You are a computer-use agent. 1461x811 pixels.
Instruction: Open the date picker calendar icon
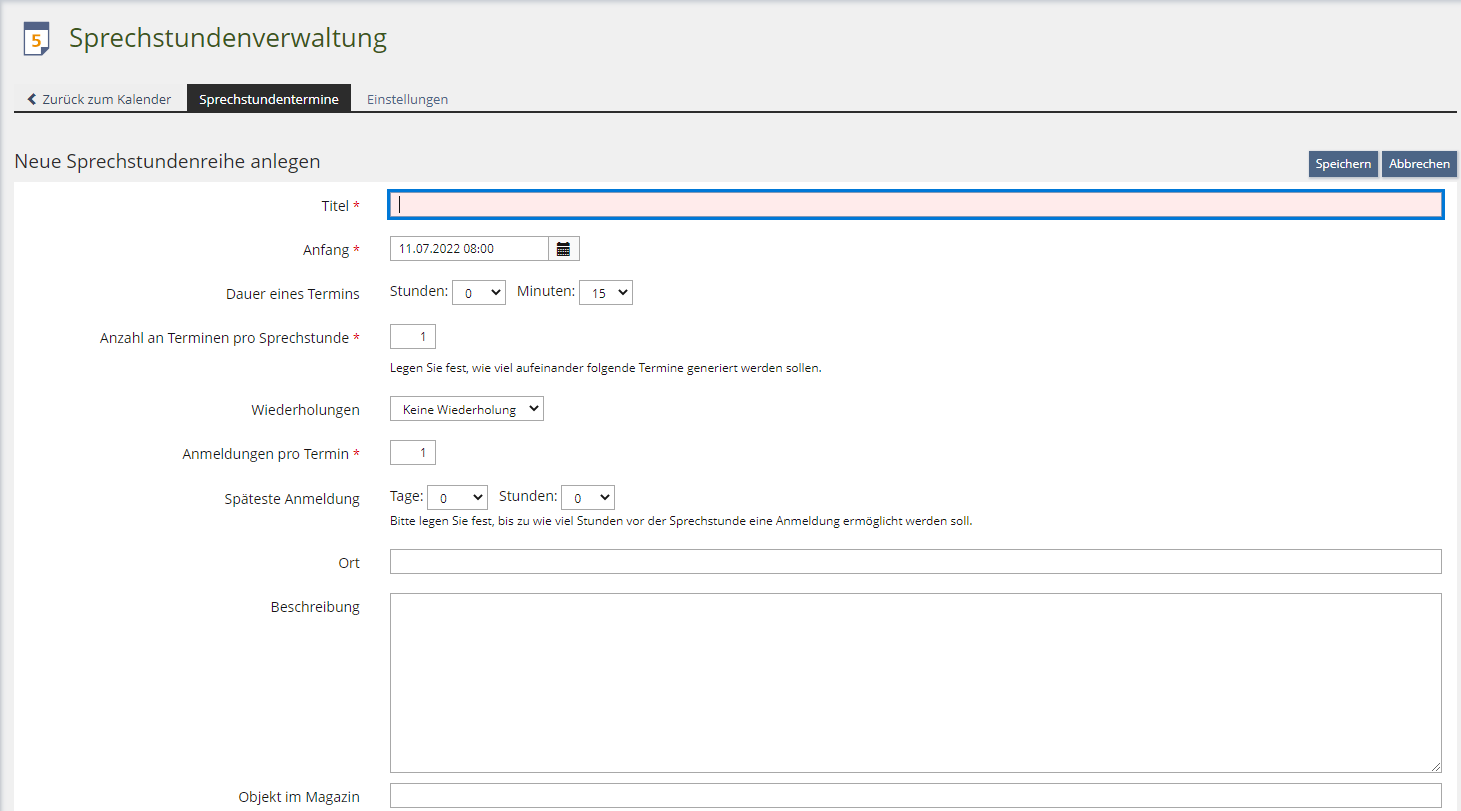(564, 249)
